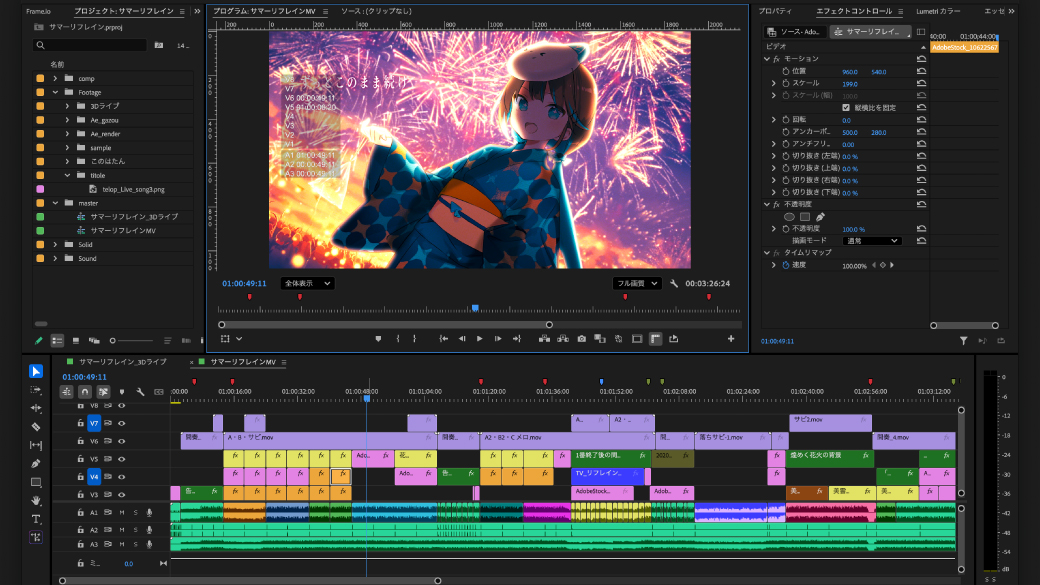The height and width of the screenshot is (585, 1040).
Task: Export frame with camera icon
Action: click(x=582, y=339)
